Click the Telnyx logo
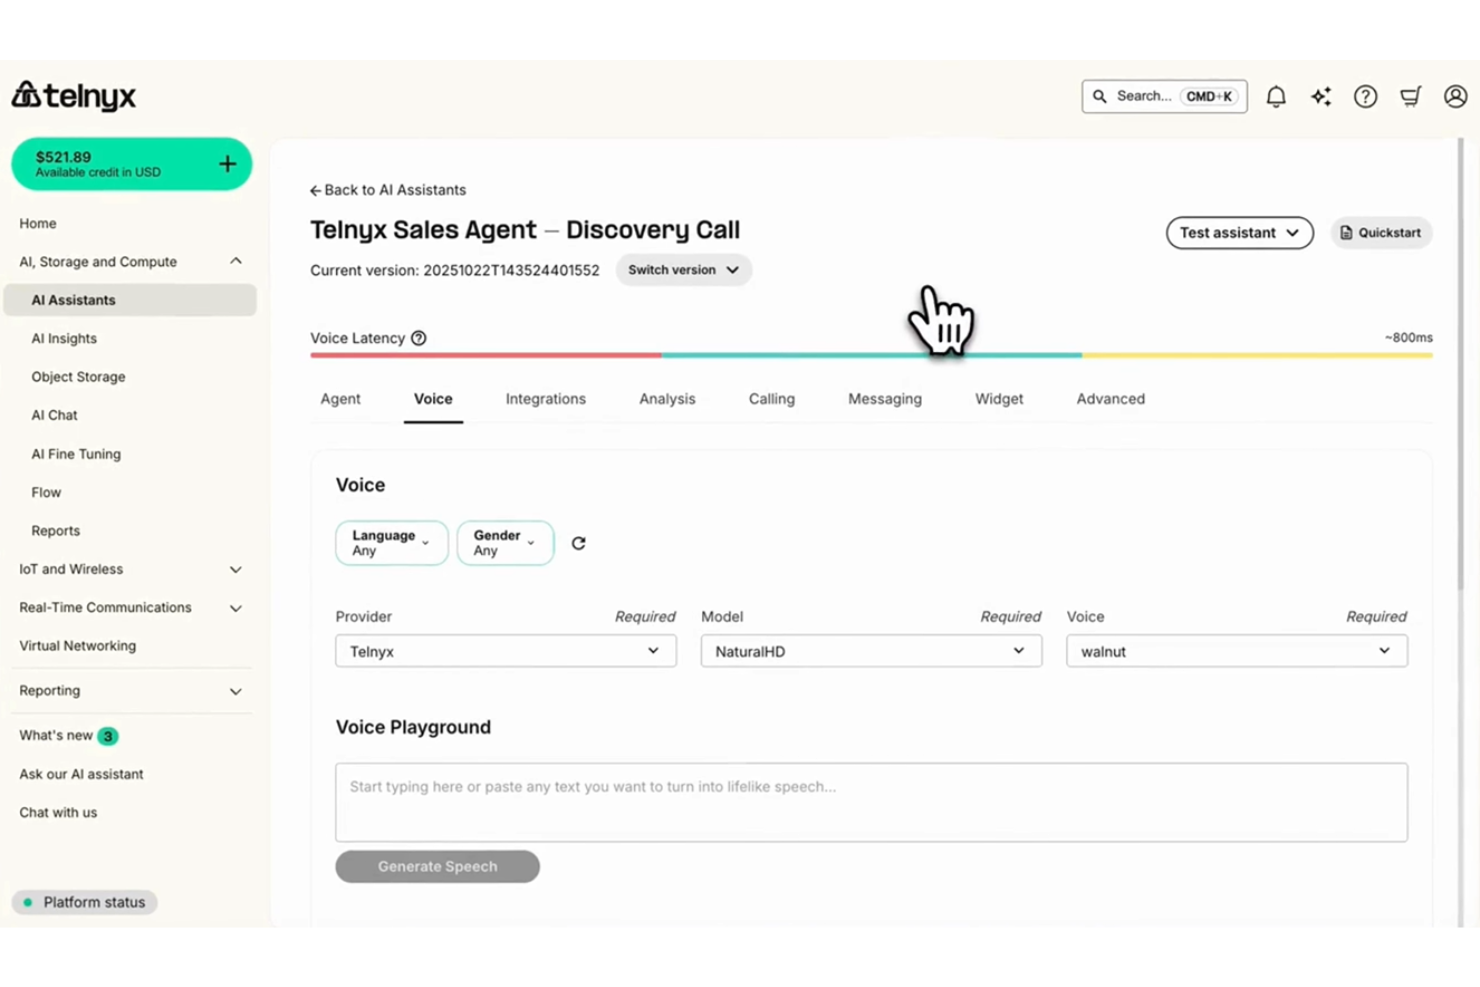Screen dimensions: 1480x987 coord(73,95)
